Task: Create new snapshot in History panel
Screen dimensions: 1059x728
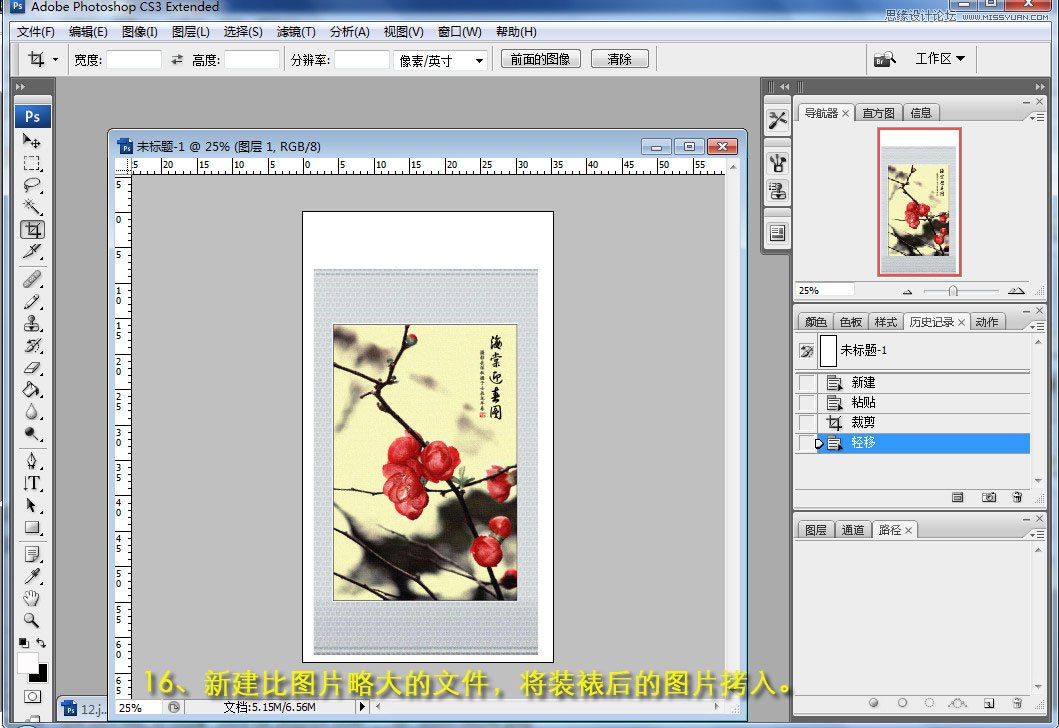Action: (x=989, y=498)
